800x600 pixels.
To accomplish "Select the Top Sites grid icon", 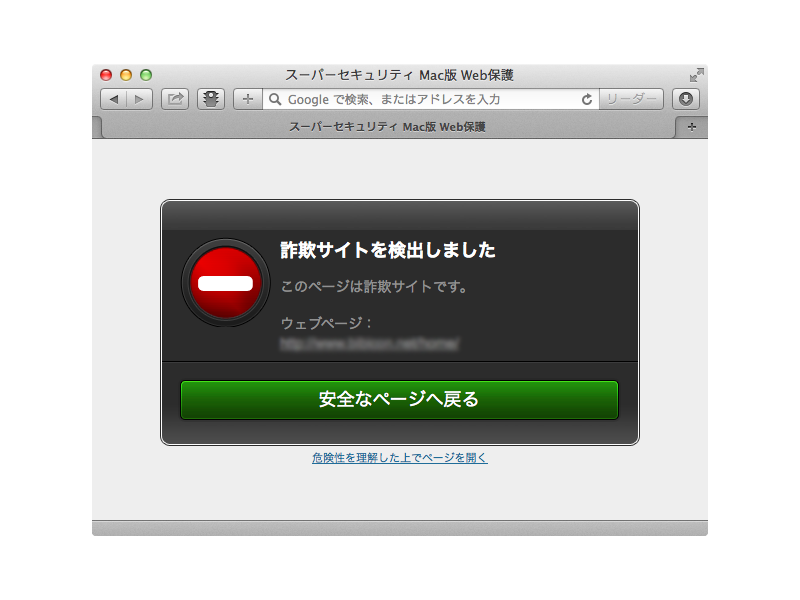I will click(x=210, y=99).
